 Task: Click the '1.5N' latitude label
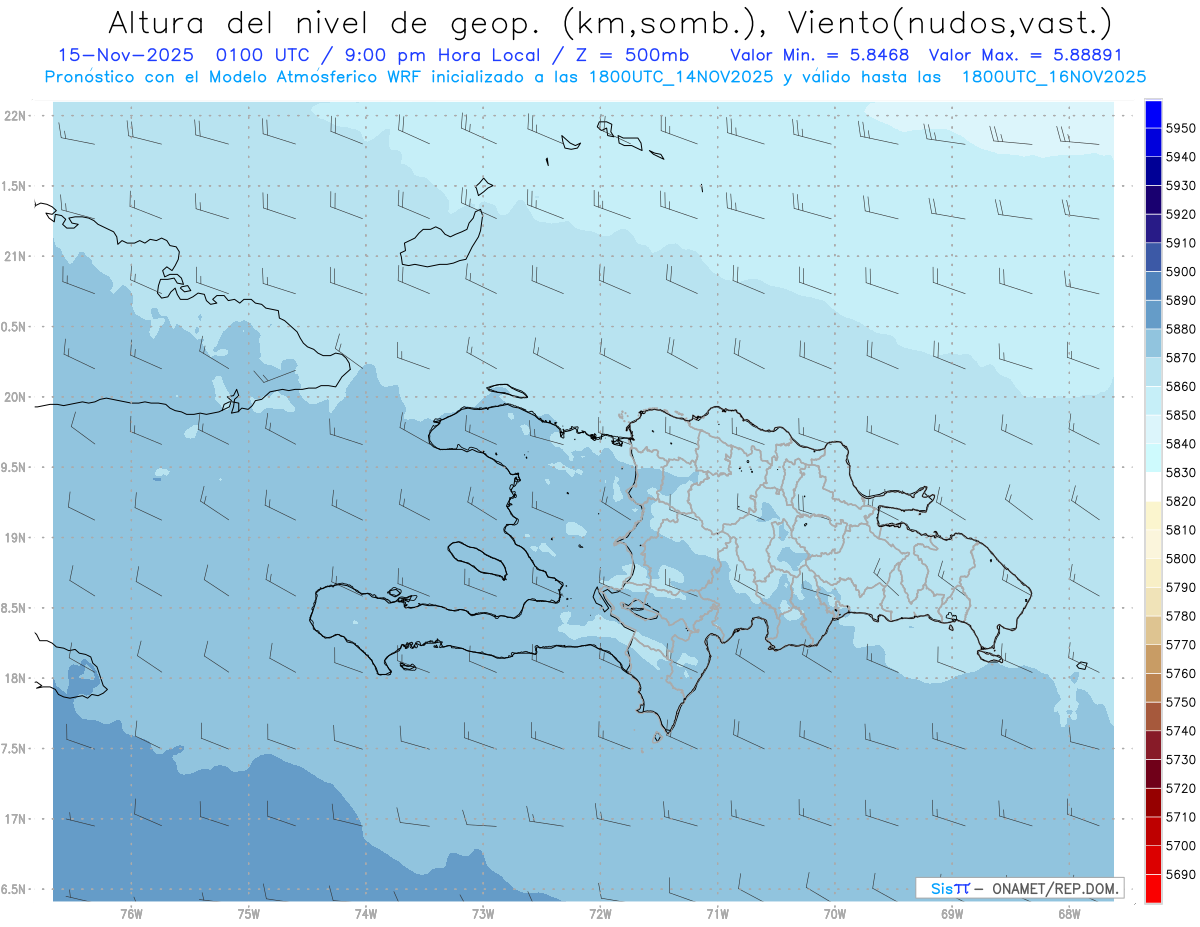[15, 186]
